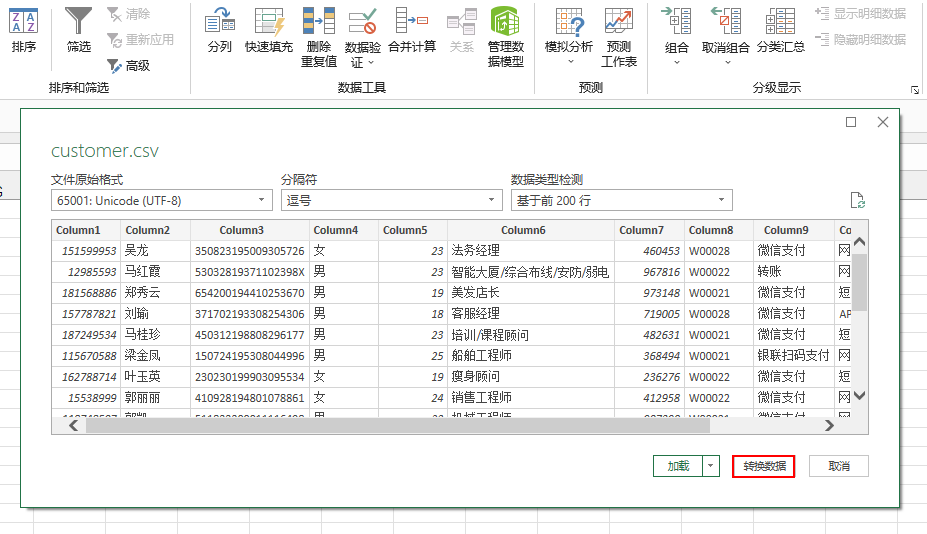Click cell 410928194801078861
The width and height of the screenshot is (927, 534).
pos(250,397)
